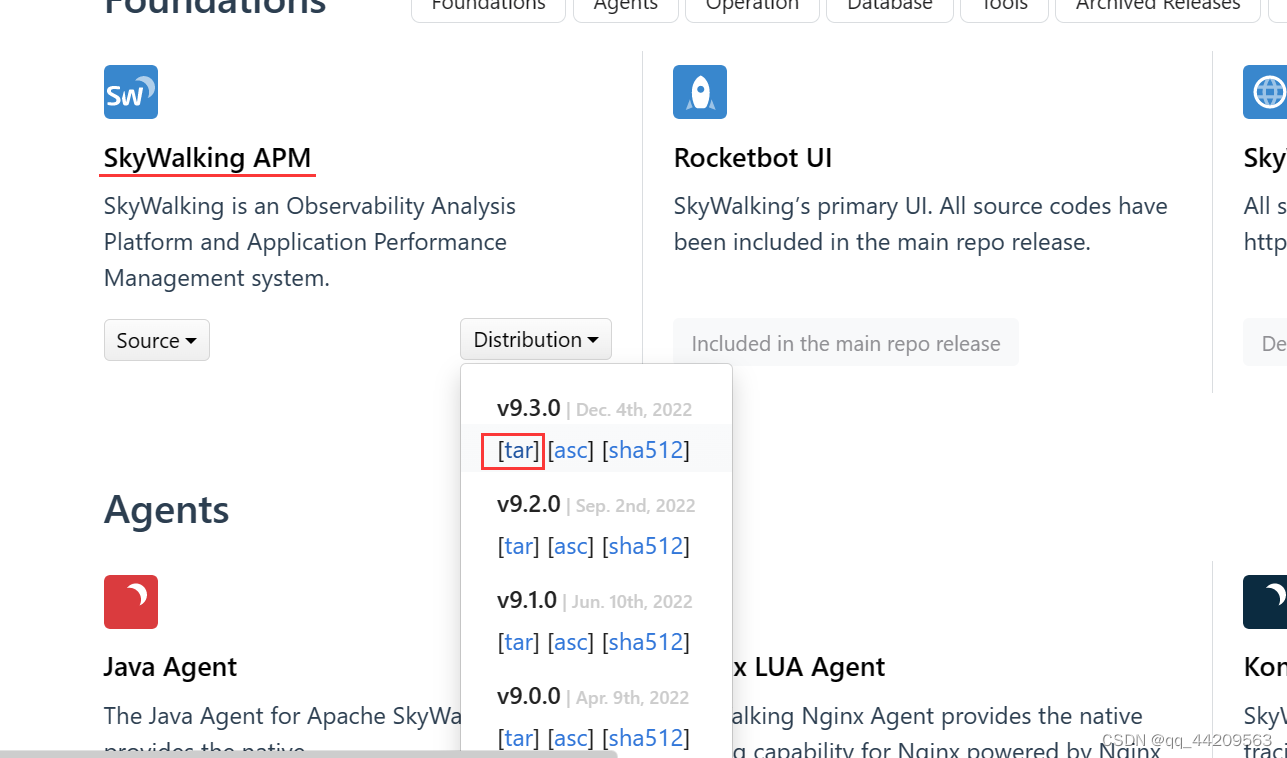Download the v9.3.0 tar distribution

point(518,450)
